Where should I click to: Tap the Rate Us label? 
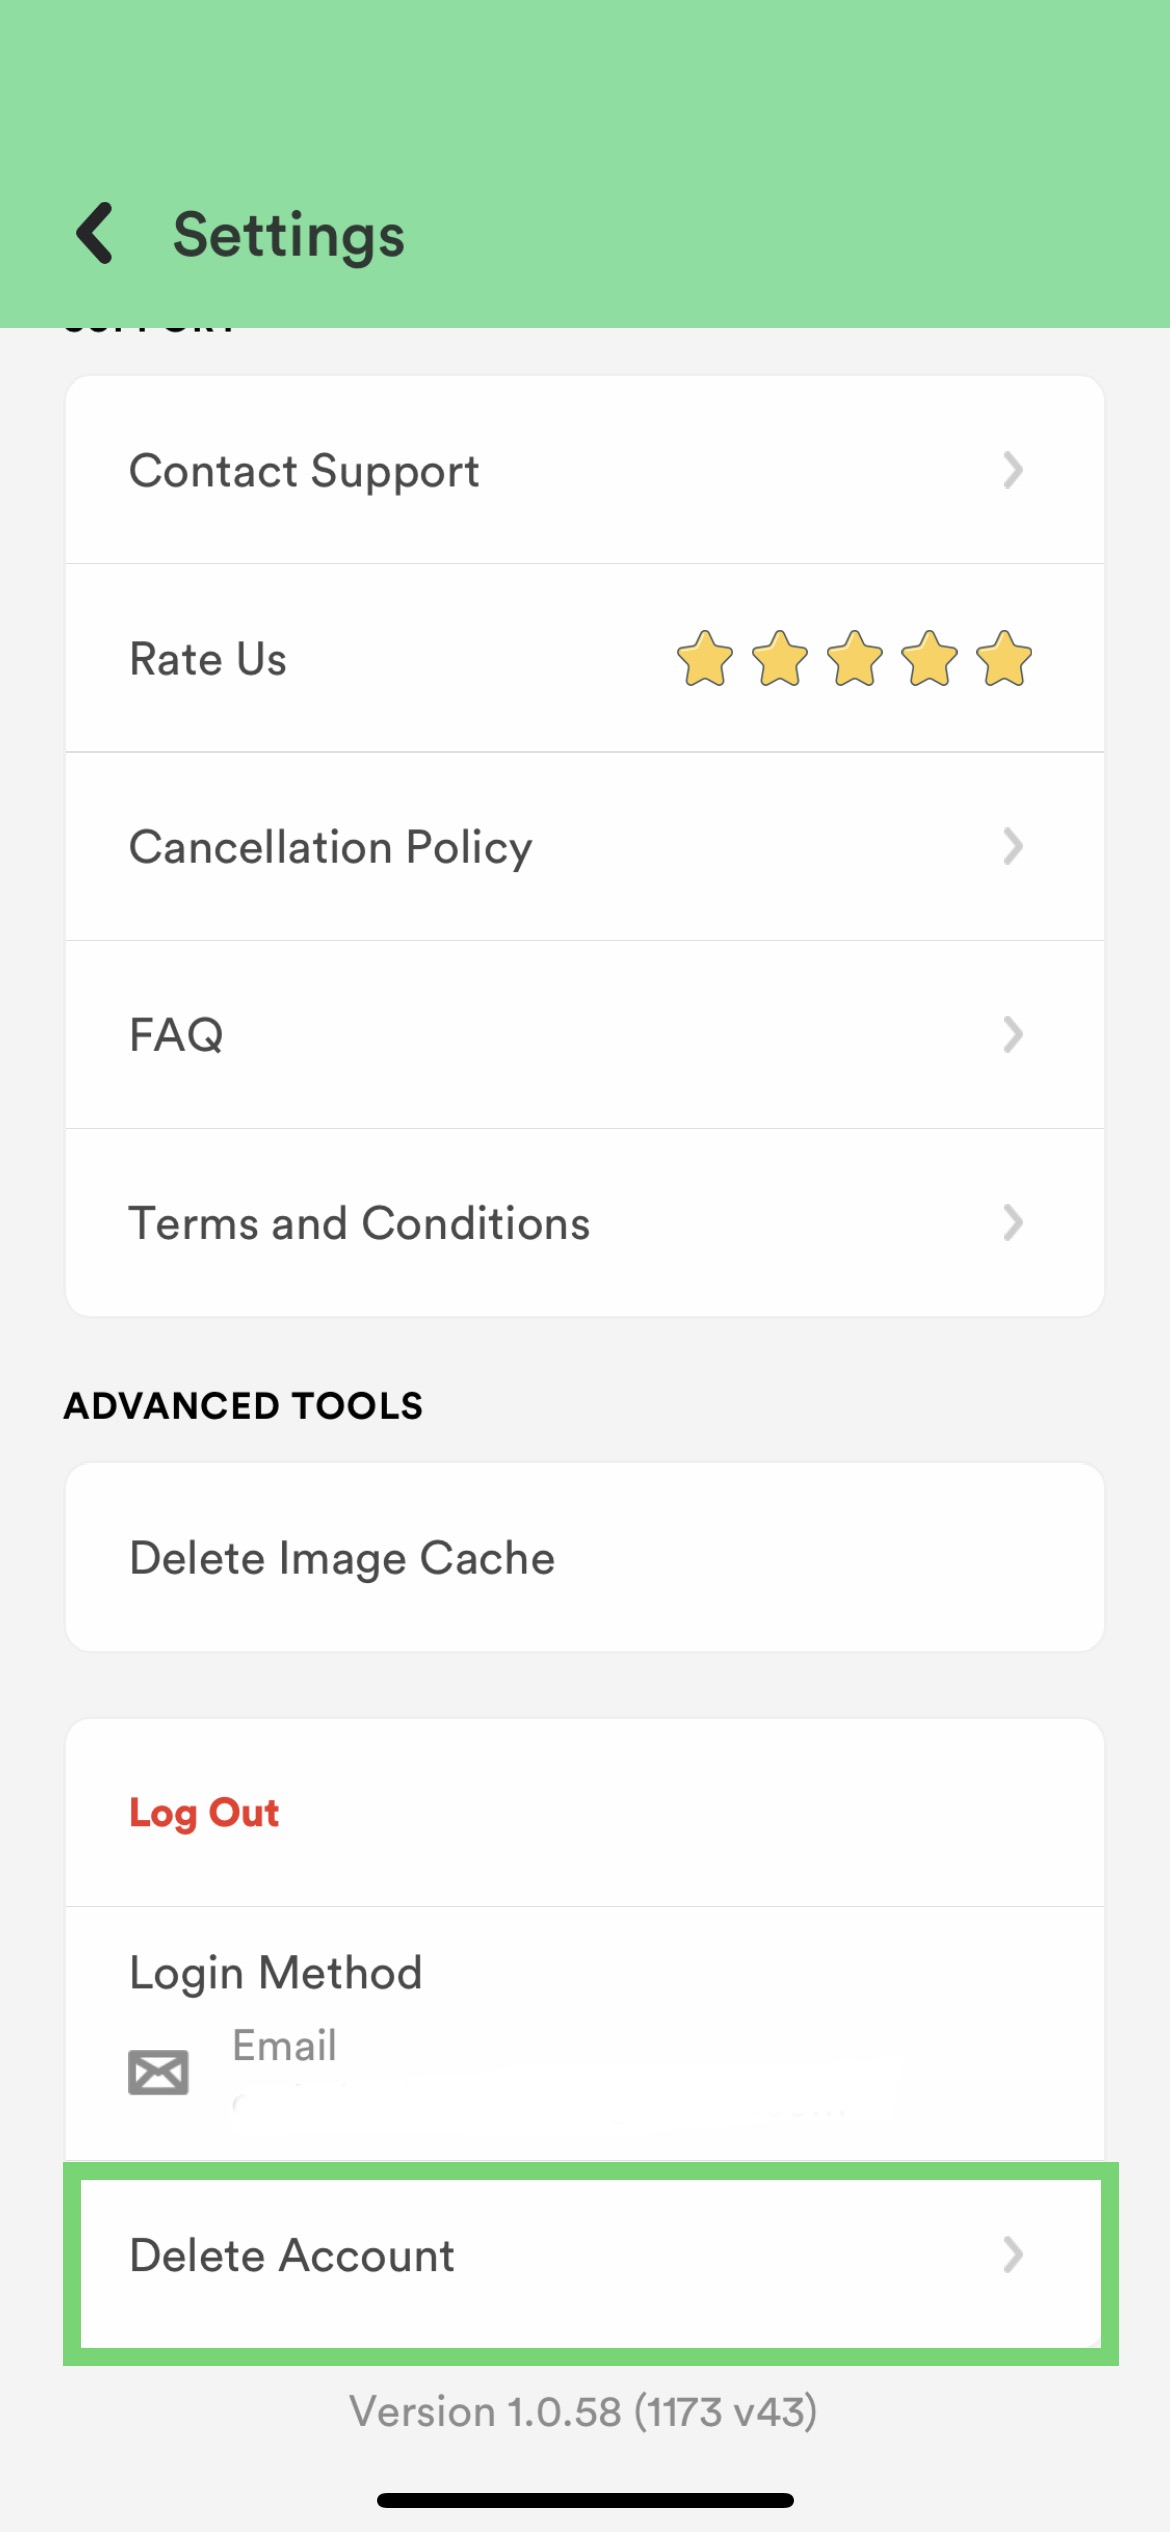[x=208, y=660]
